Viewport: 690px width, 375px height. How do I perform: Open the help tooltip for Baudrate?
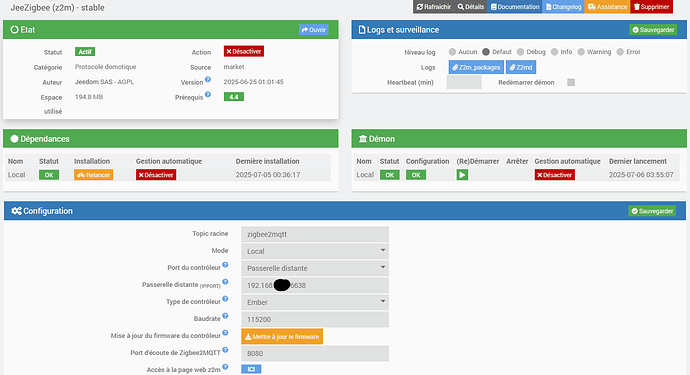[x=225, y=316]
